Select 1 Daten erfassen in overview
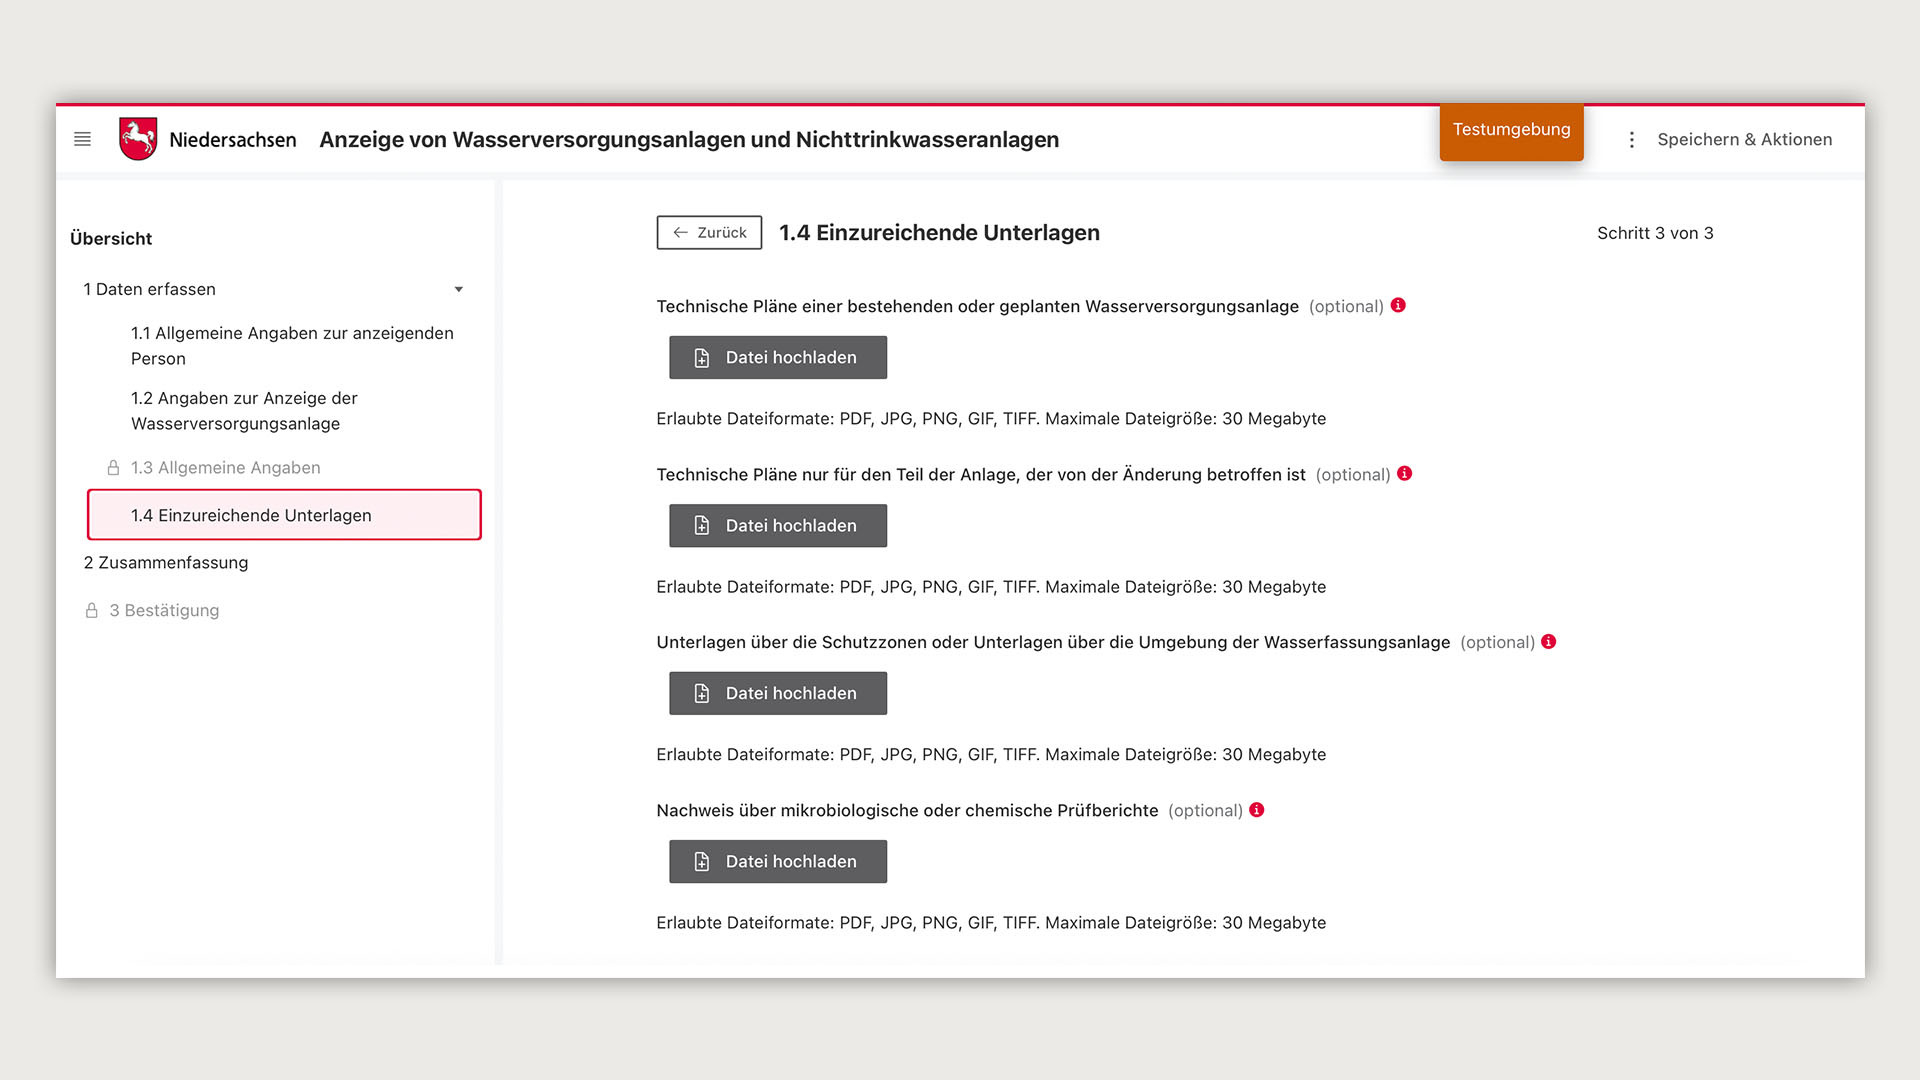Viewport: 1920px width, 1080px height. pos(150,289)
